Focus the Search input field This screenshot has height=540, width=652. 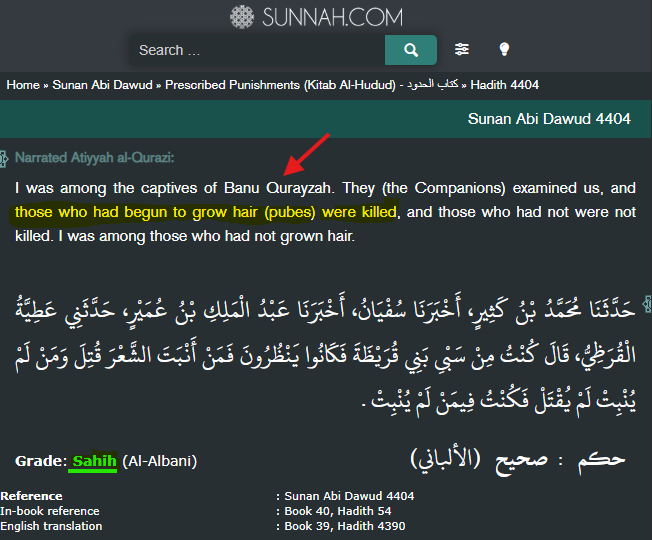257,50
